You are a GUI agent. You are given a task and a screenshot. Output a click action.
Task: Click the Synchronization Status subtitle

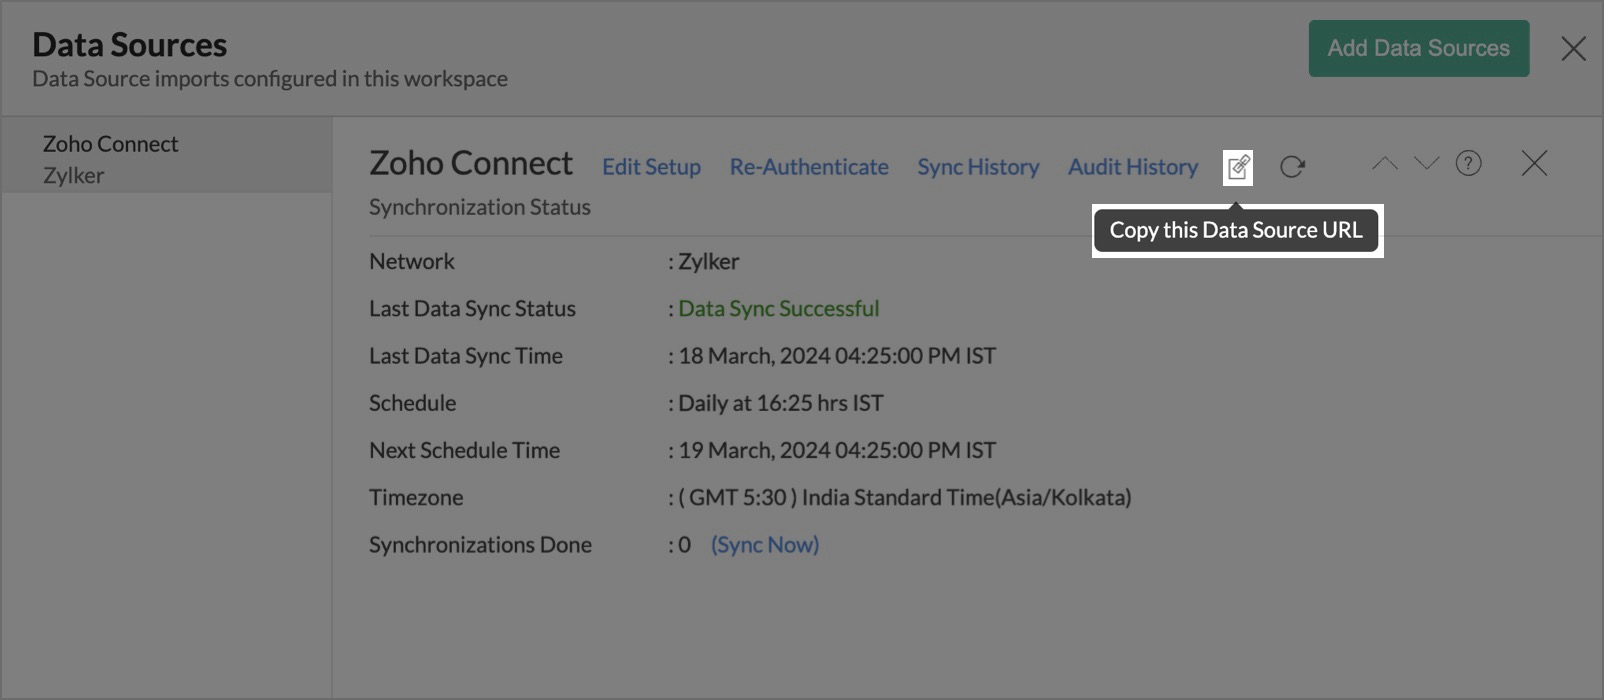480,208
